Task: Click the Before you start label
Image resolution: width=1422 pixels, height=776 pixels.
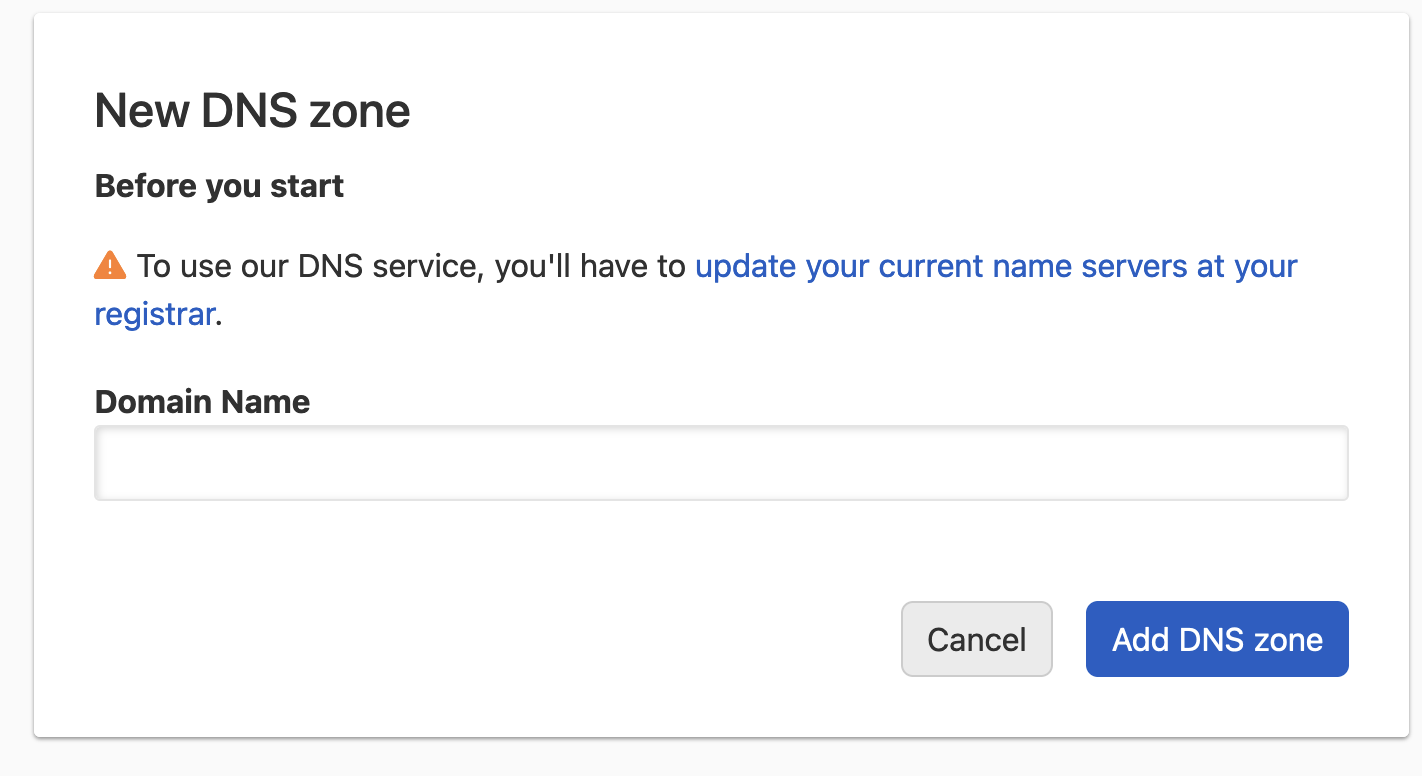Action: (218, 186)
